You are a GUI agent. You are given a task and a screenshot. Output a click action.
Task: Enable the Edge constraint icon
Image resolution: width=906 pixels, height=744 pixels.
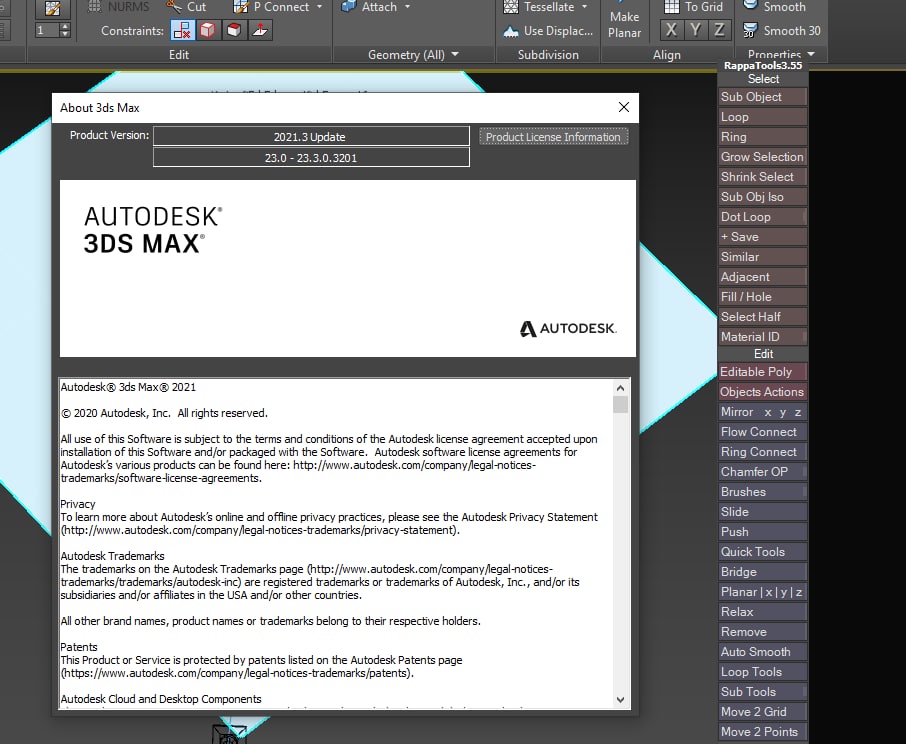click(208, 30)
